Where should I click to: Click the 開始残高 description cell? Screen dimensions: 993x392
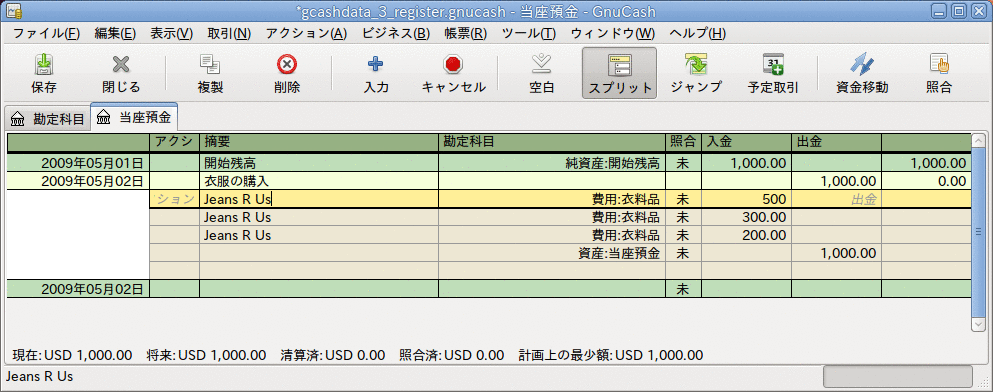[x=319, y=163]
